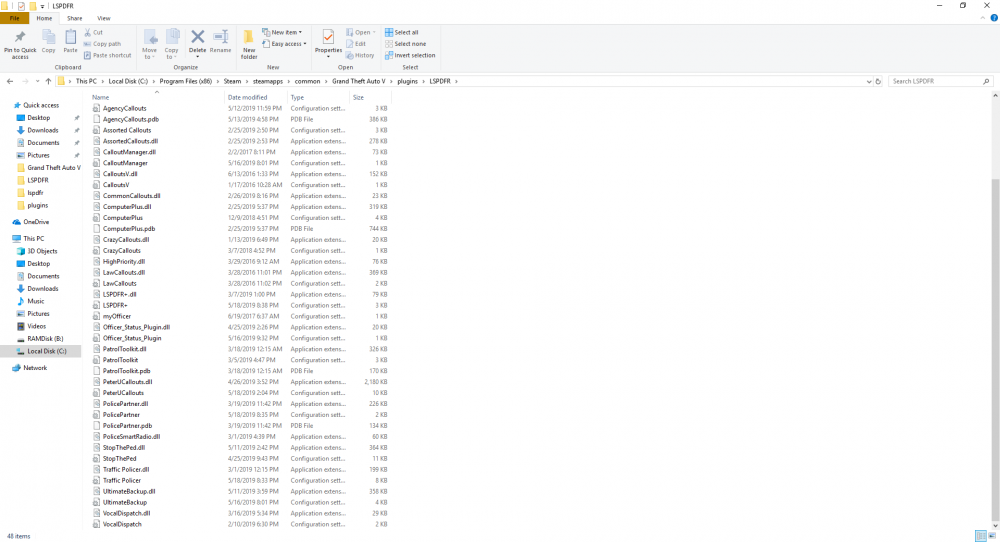The width and height of the screenshot is (1000, 542).
Task: Switch to Details view icon in status bar
Action: pyautogui.click(x=981, y=536)
